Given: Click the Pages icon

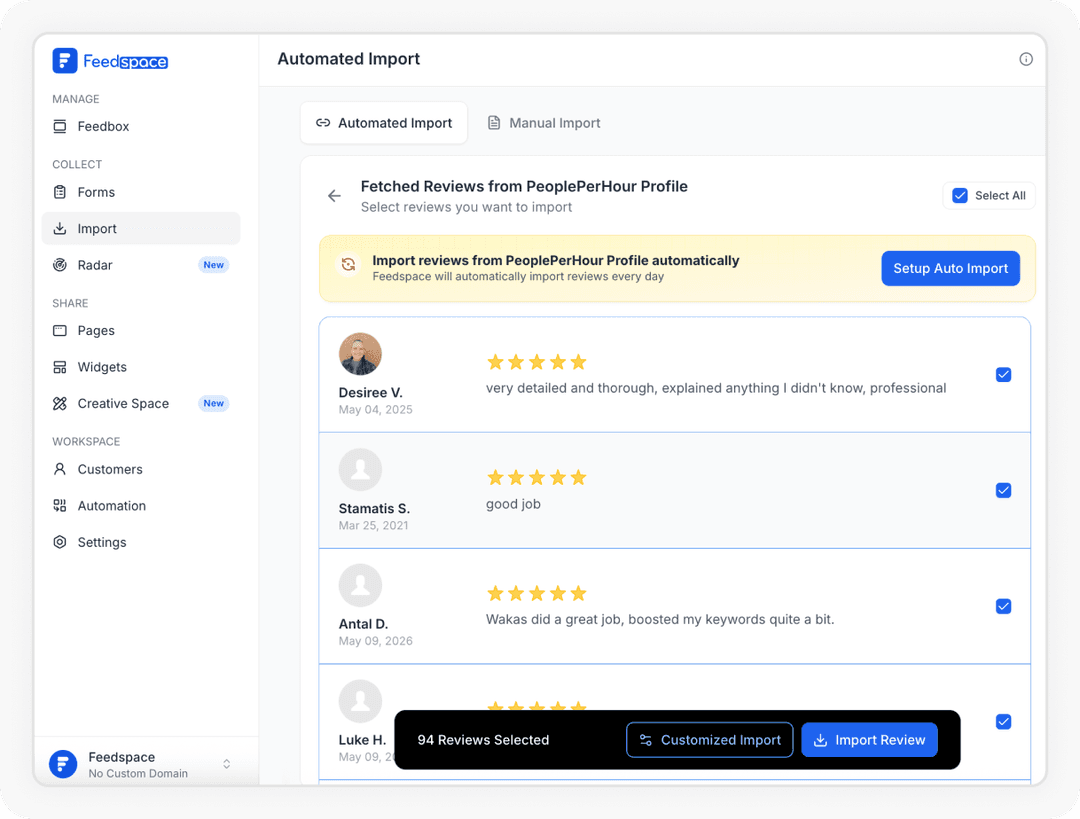Looking at the screenshot, I should (x=60, y=331).
